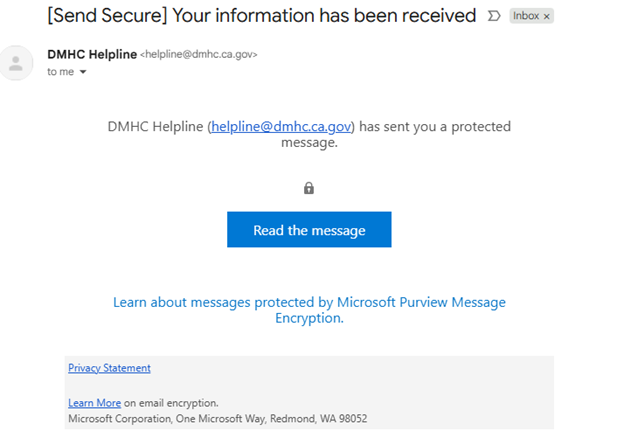The height and width of the screenshot is (445, 624).
Task: Click the Inbox label tag
Action: click(525, 17)
